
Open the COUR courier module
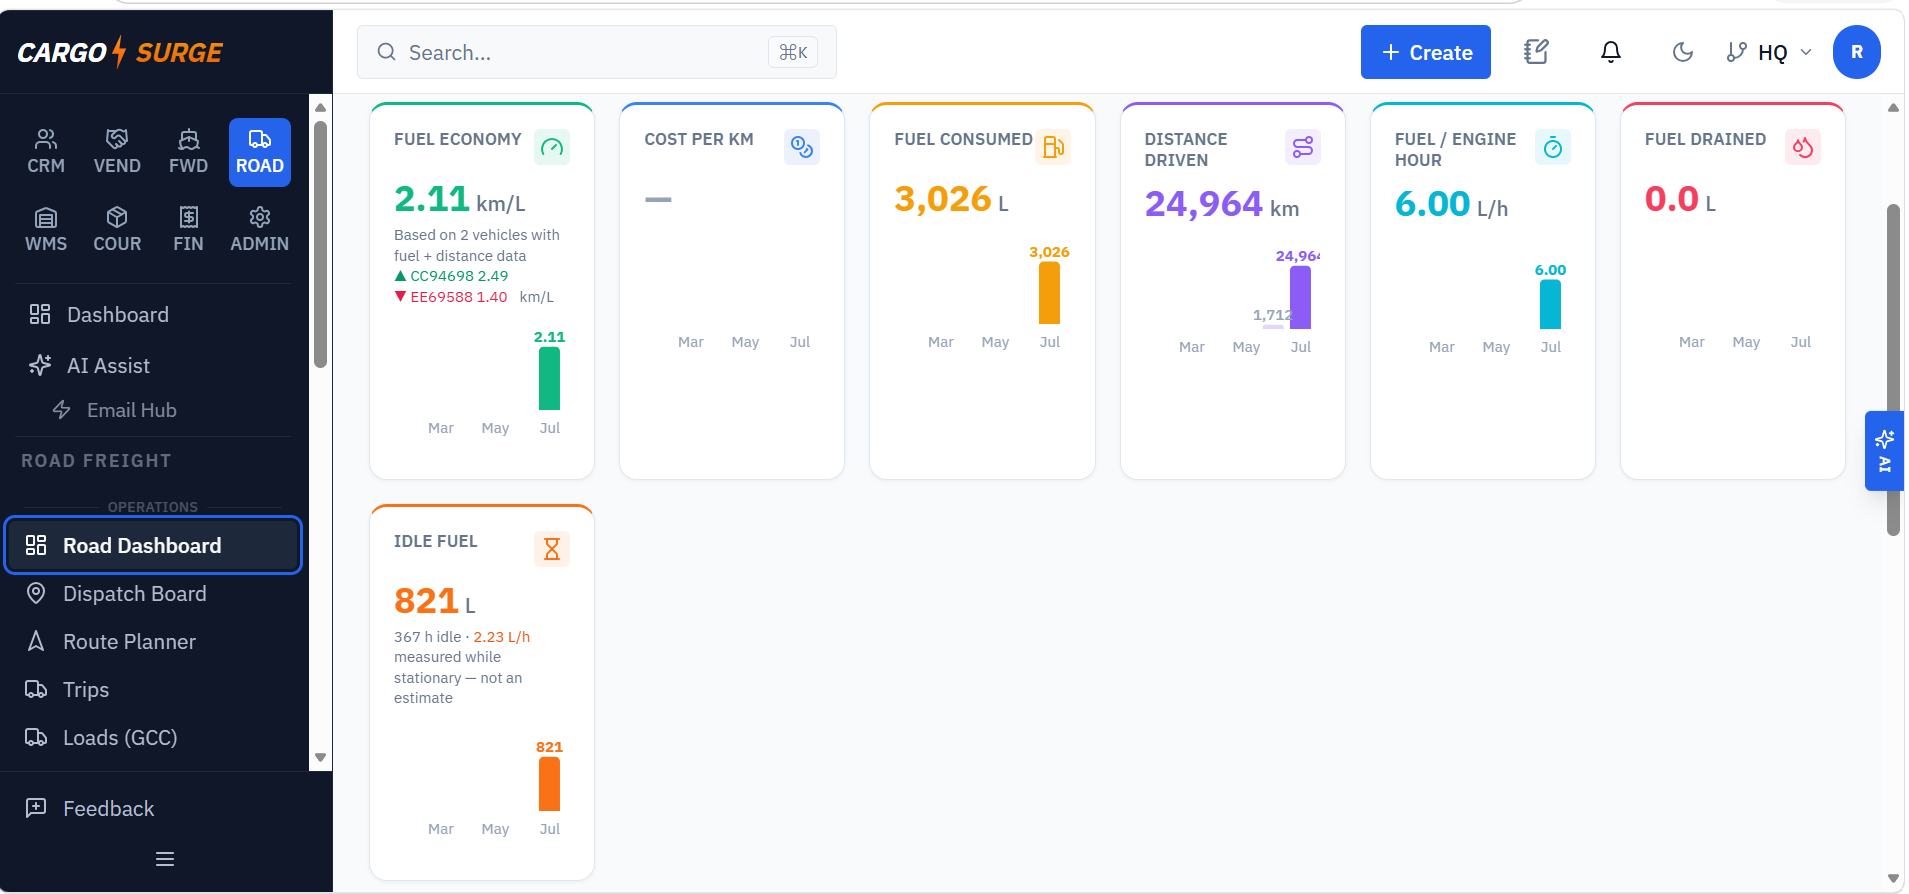pyautogui.click(x=117, y=230)
